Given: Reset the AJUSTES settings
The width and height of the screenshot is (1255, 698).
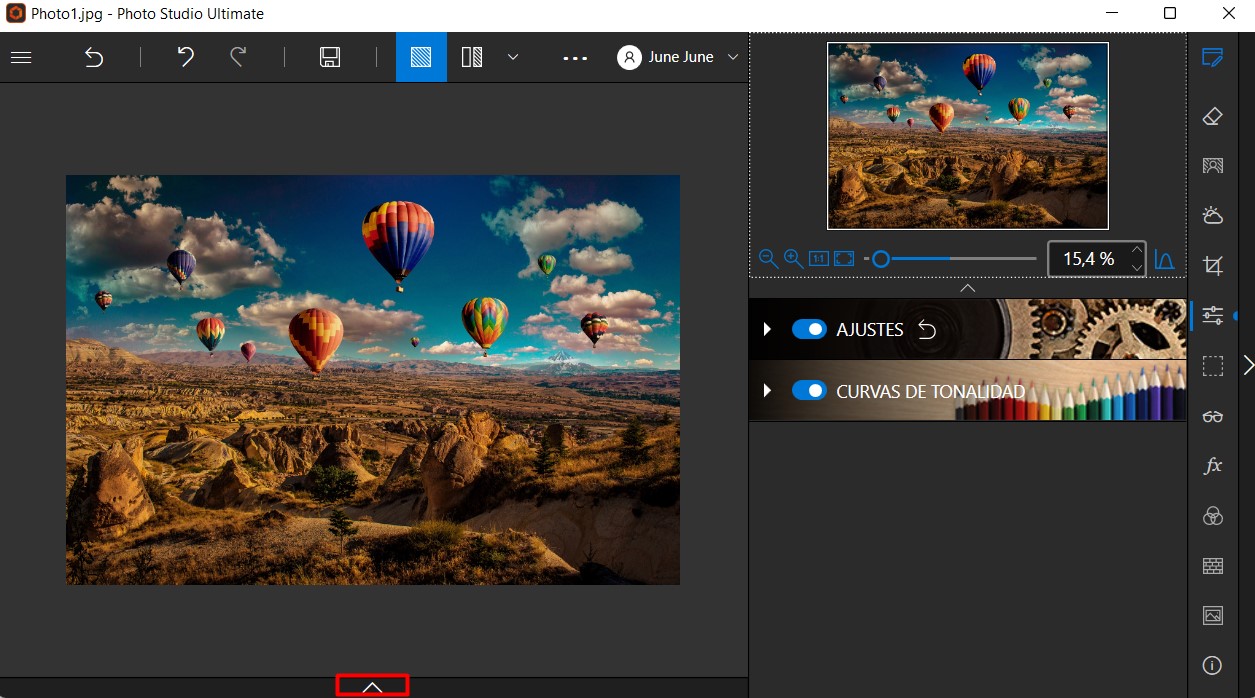Looking at the screenshot, I should tap(927, 329).
